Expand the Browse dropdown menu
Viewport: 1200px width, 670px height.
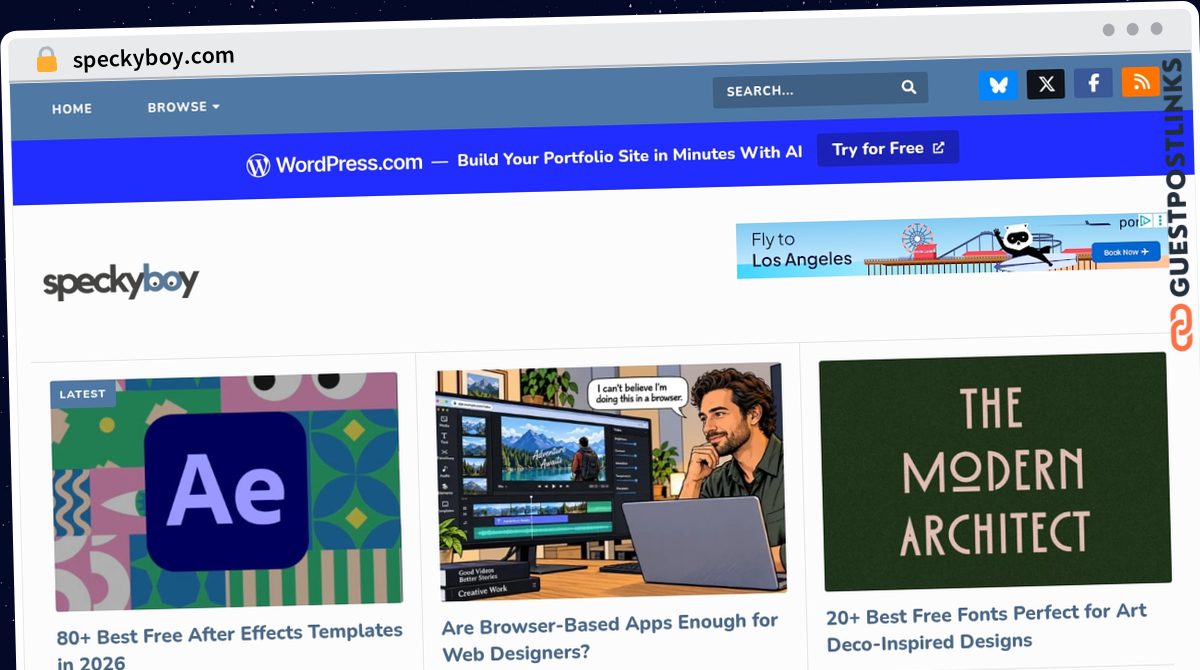[183, 107]
